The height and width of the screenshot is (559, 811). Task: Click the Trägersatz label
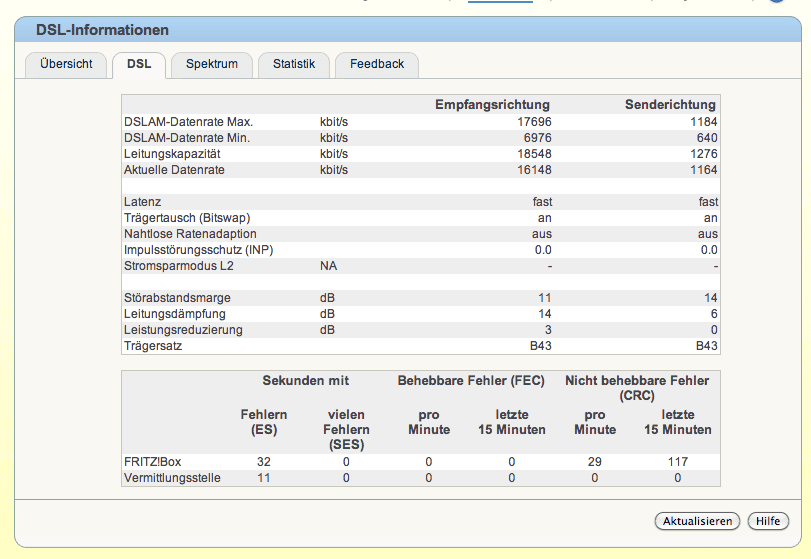click(x=153, y=346)
